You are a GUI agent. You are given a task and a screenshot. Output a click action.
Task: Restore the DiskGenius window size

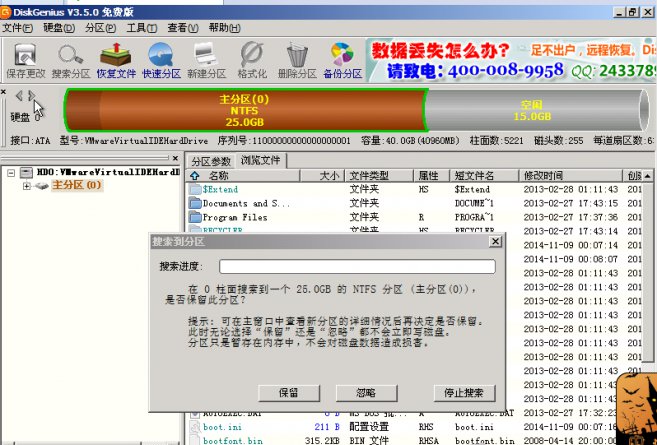point(632,12)
